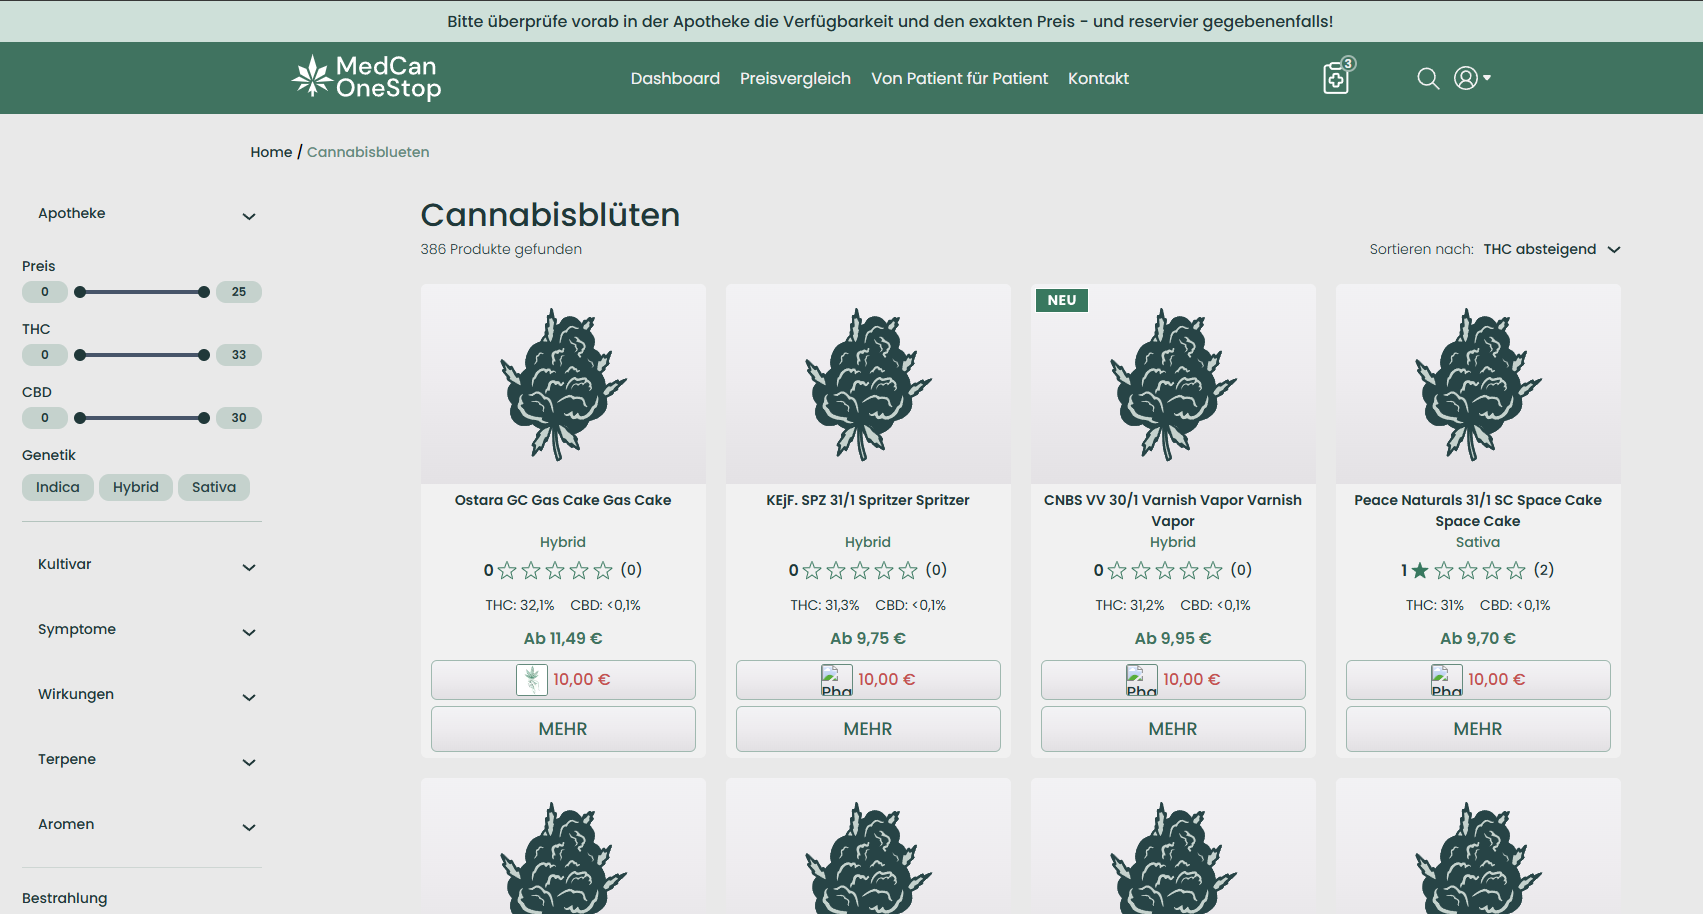The width and height of the screenshot is (1703, 914).
Task: Click pharmacy icon on Ostara price button
Action: [x=532, y=680]
